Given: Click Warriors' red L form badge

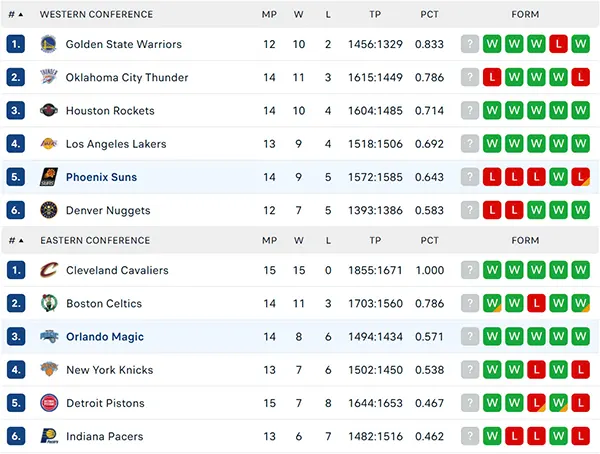Looking at the screenshot, I should 558,44.
